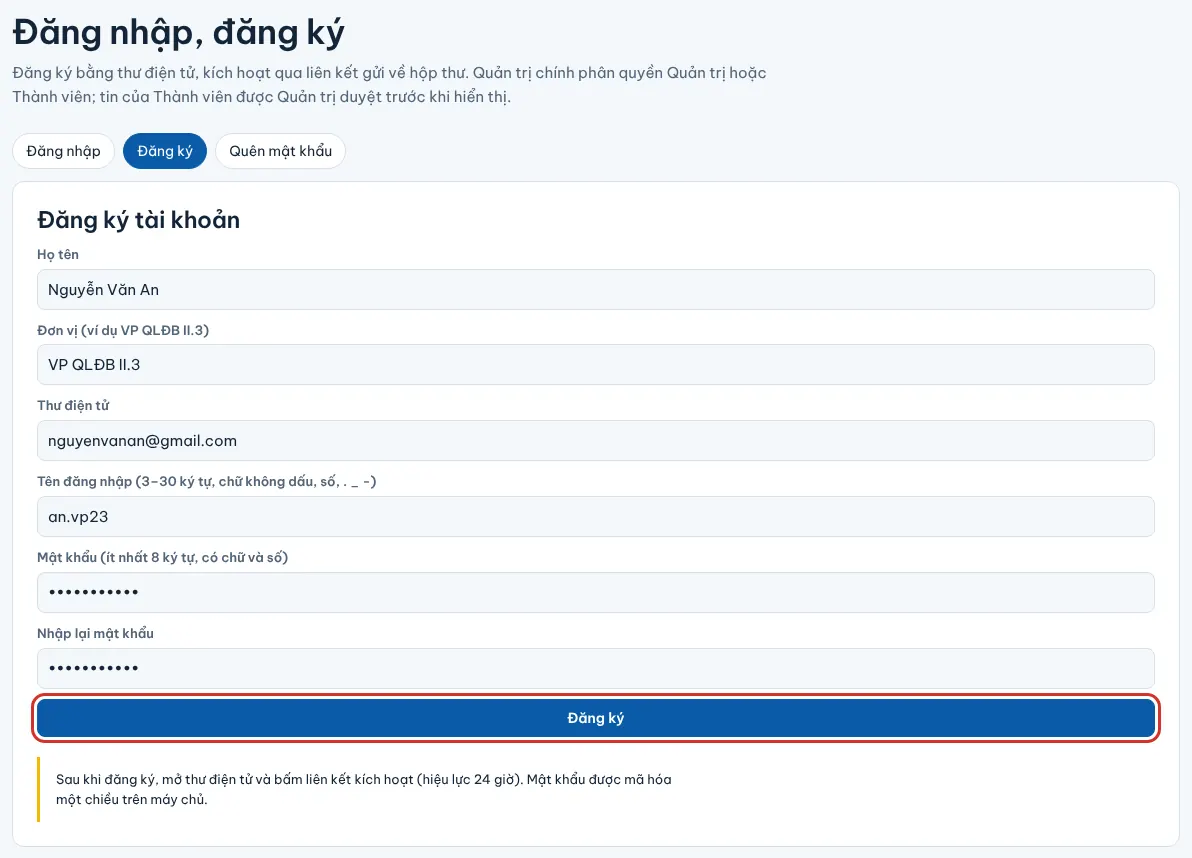Click the intro paragraph about Quản trị permissions
This screenshot has width=1192, height=858.
tap(389, 84)
